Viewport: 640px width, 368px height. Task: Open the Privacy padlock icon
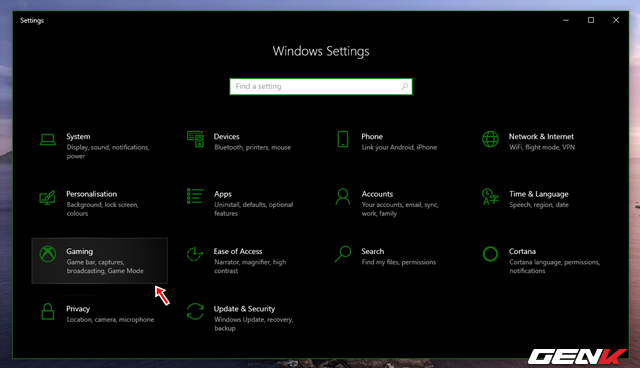tap(48, 311)
